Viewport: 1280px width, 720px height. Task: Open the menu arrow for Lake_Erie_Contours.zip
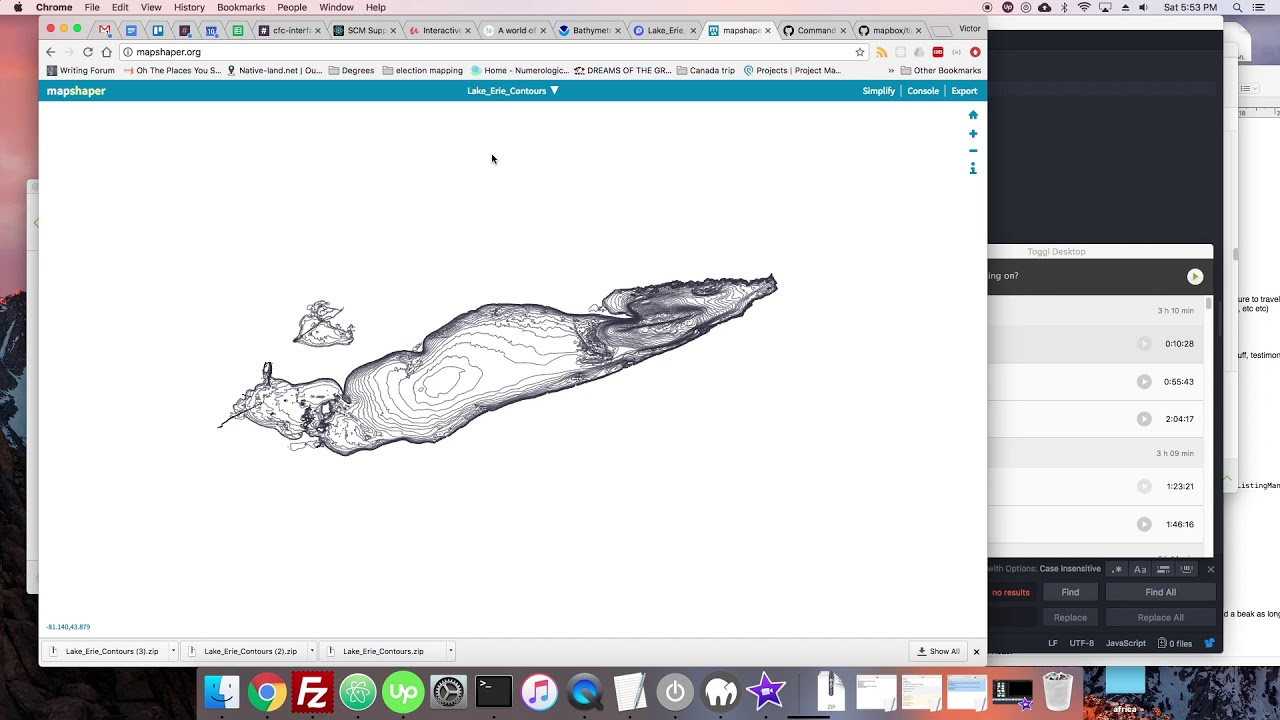451,652
